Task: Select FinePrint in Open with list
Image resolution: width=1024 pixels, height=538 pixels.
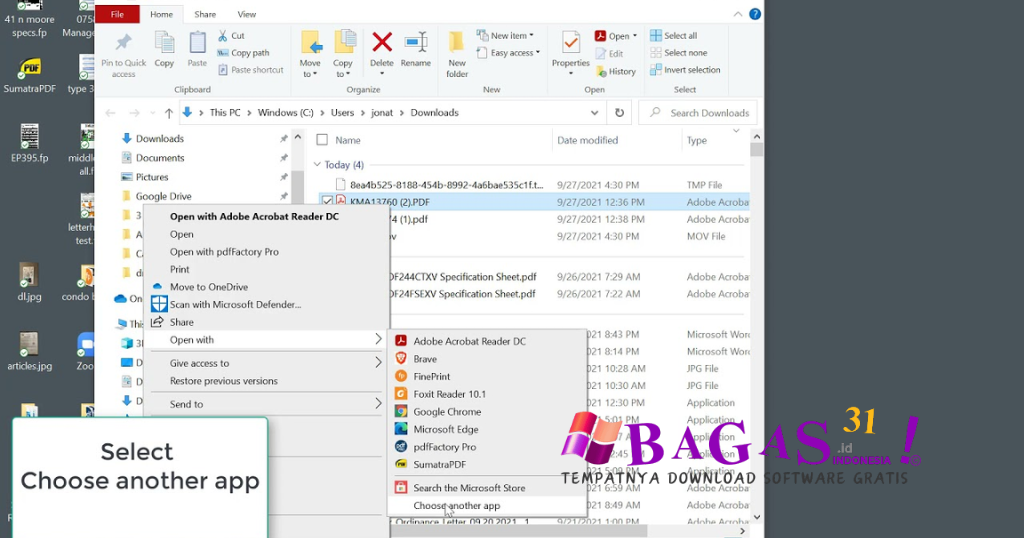Action: point(432,377)
